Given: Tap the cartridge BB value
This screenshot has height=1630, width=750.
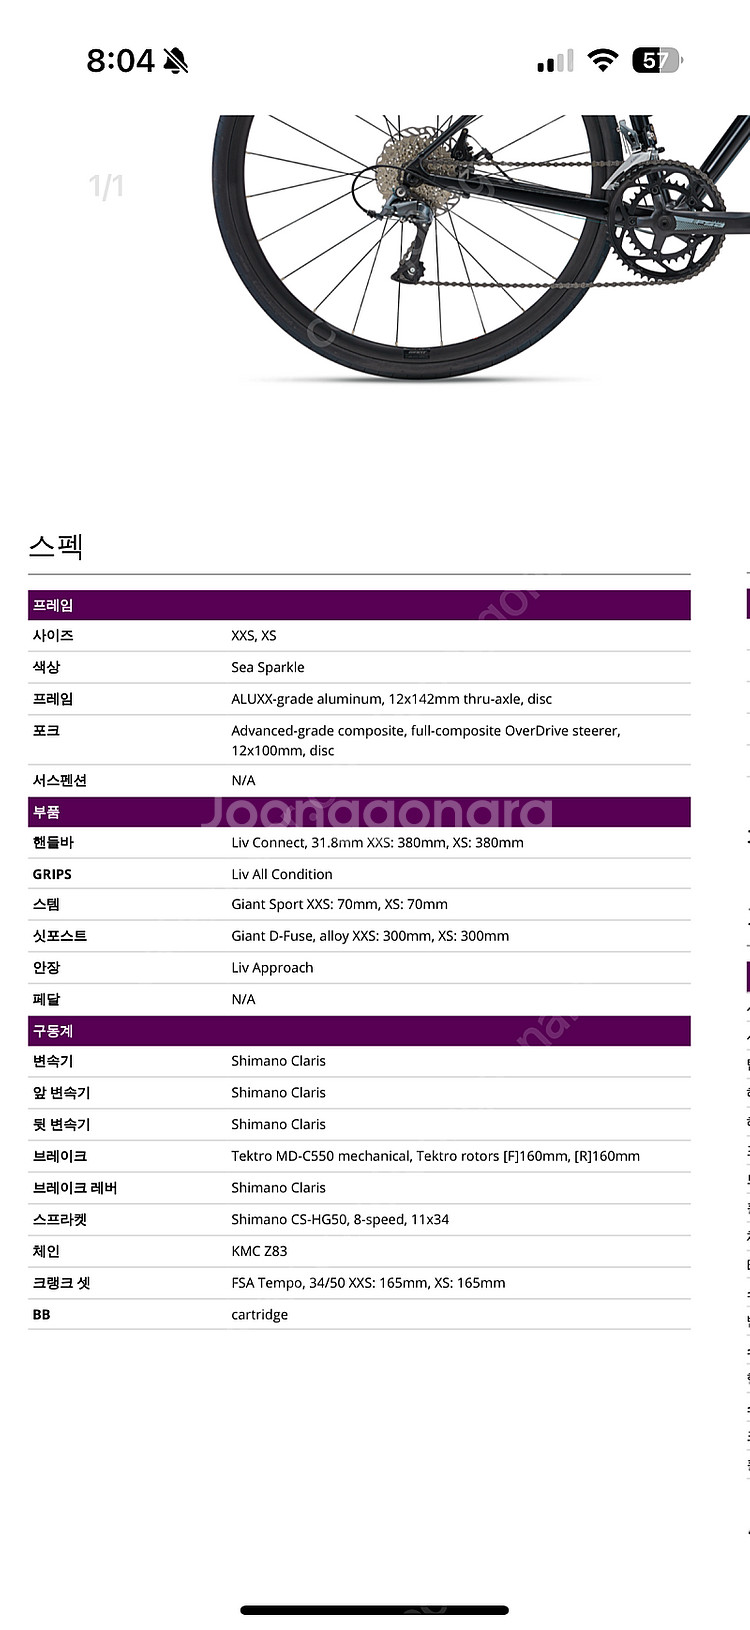Looking at the screenshot, I should click(x=260, y=1315).
